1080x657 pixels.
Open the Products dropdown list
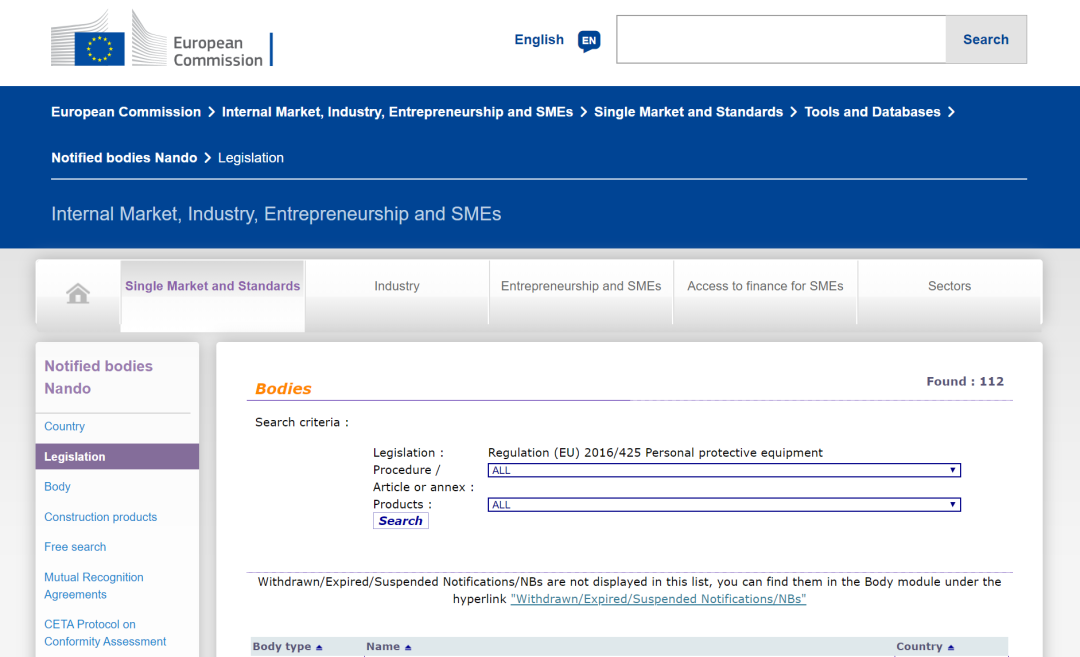(724, 505)
